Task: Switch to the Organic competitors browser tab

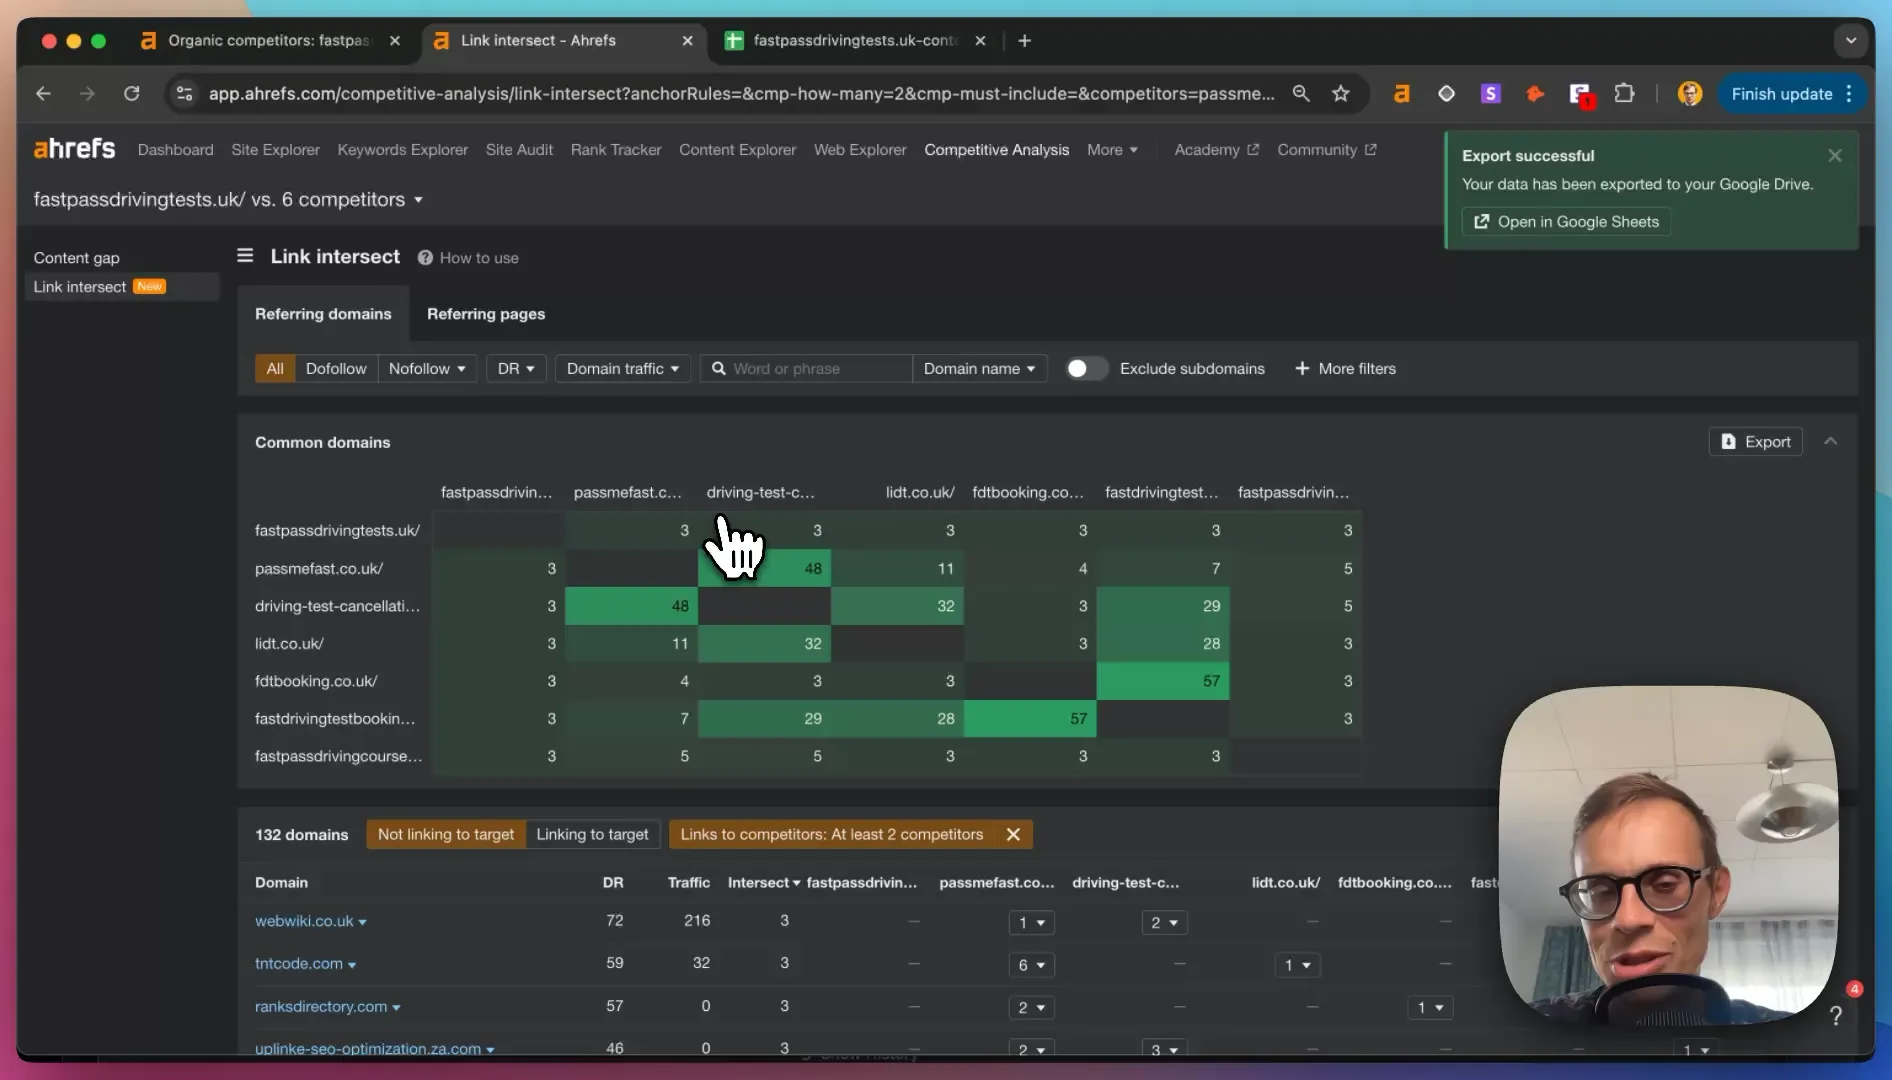Action: coord(268,41)
